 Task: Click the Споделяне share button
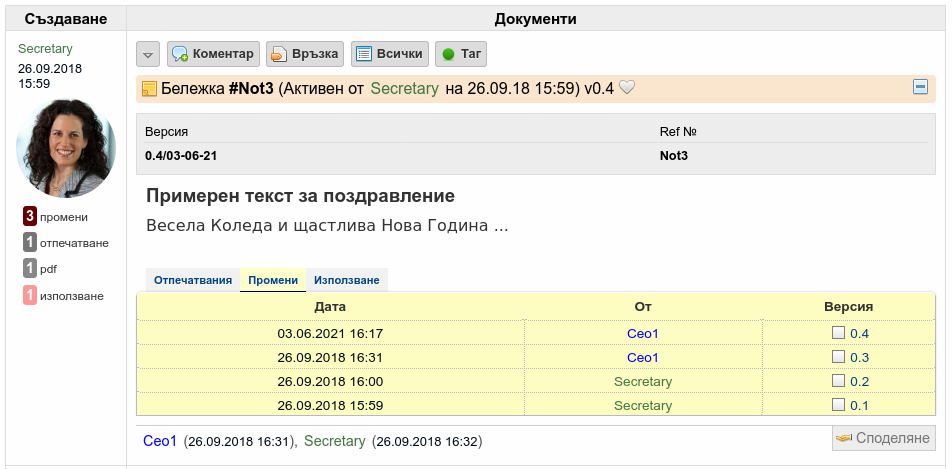tap(883, 438)
